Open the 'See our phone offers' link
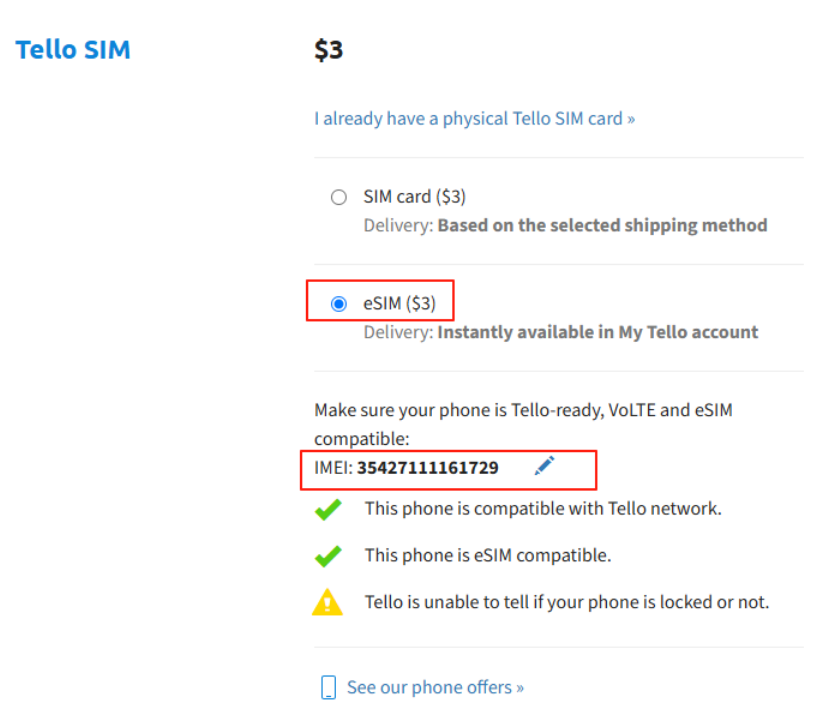 pyautogui.click(x=435, y=688)
